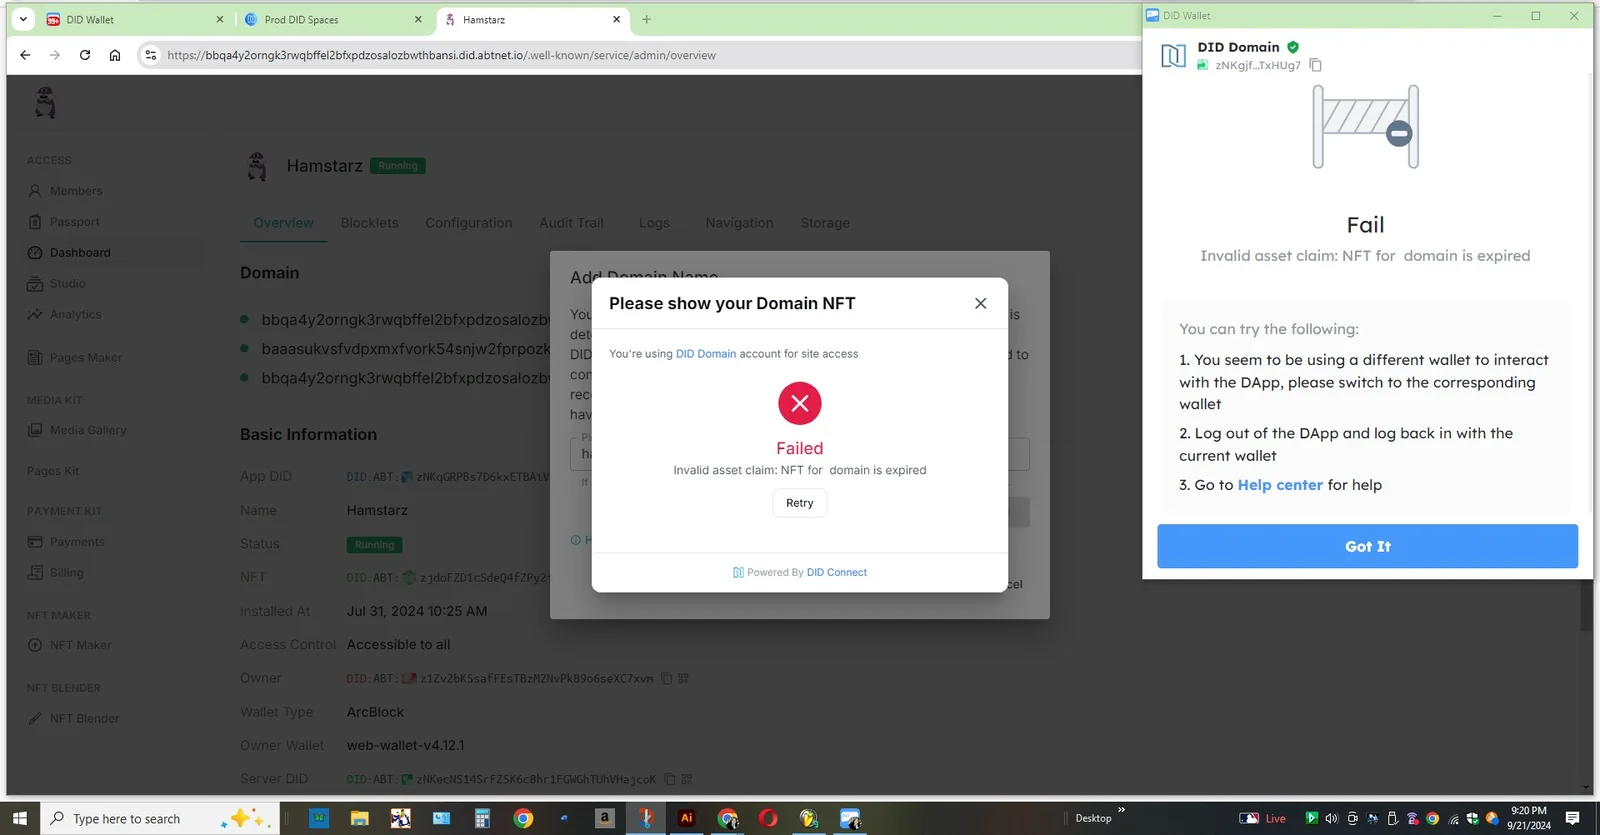Show QR code for Owner DID
The image size is (1600, 835).
coord(684,678)
